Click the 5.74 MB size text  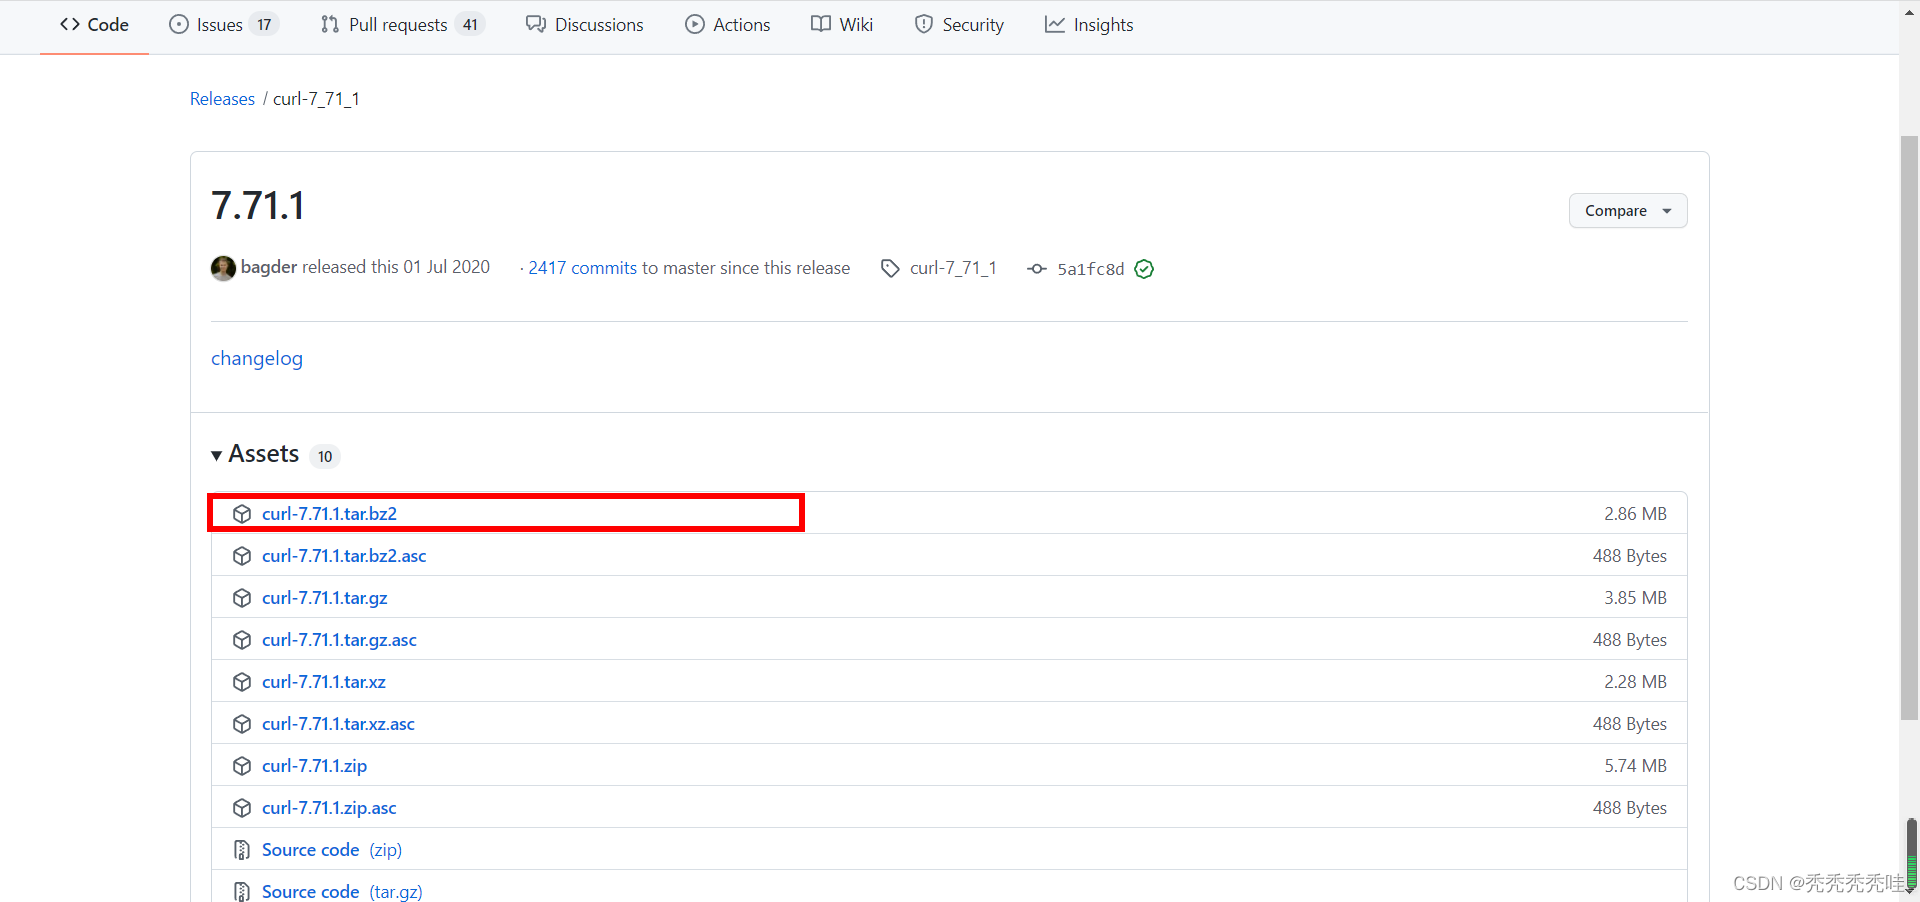pos(1635,766)
